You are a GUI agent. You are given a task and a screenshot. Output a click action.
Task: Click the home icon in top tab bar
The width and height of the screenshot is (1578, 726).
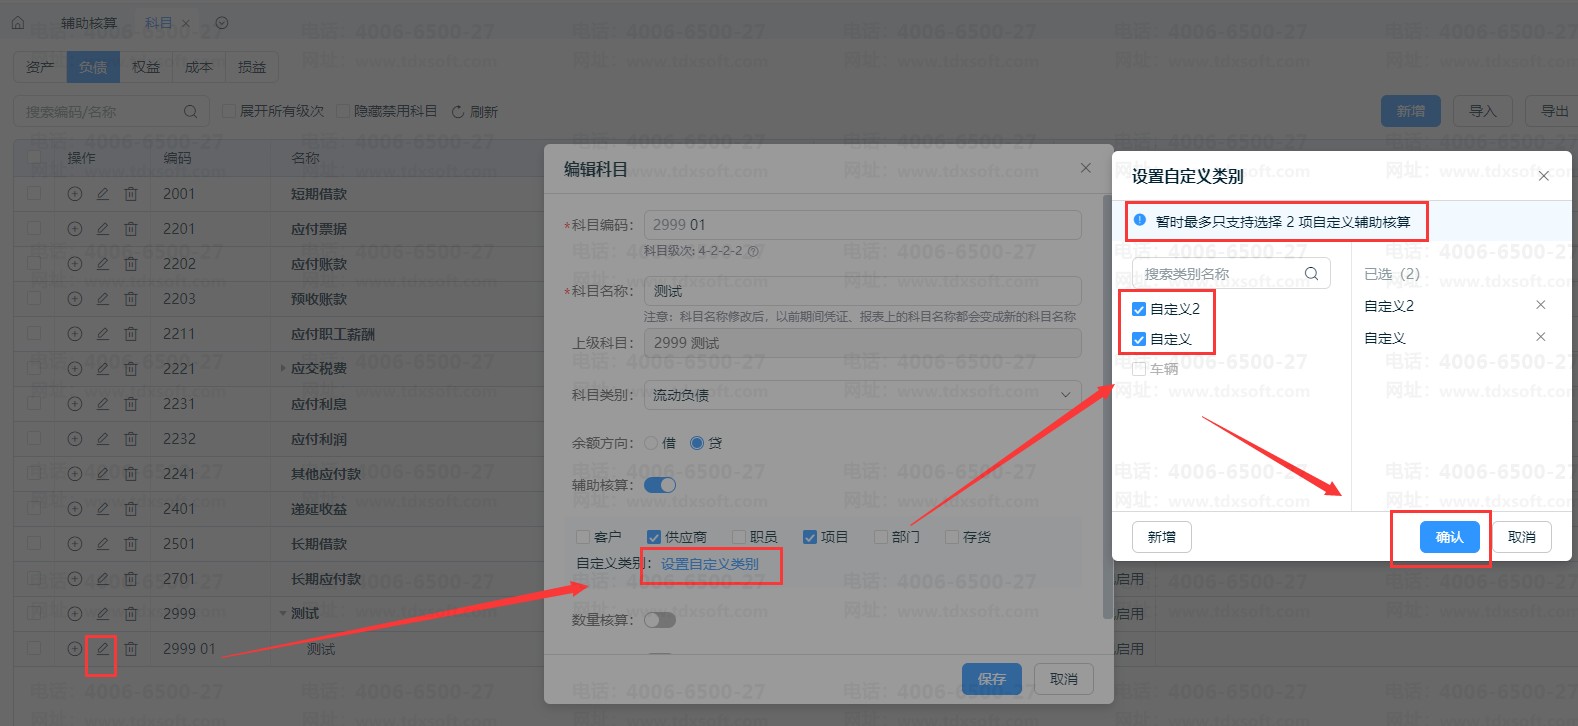pyautogui.click(x=18, y=22)
